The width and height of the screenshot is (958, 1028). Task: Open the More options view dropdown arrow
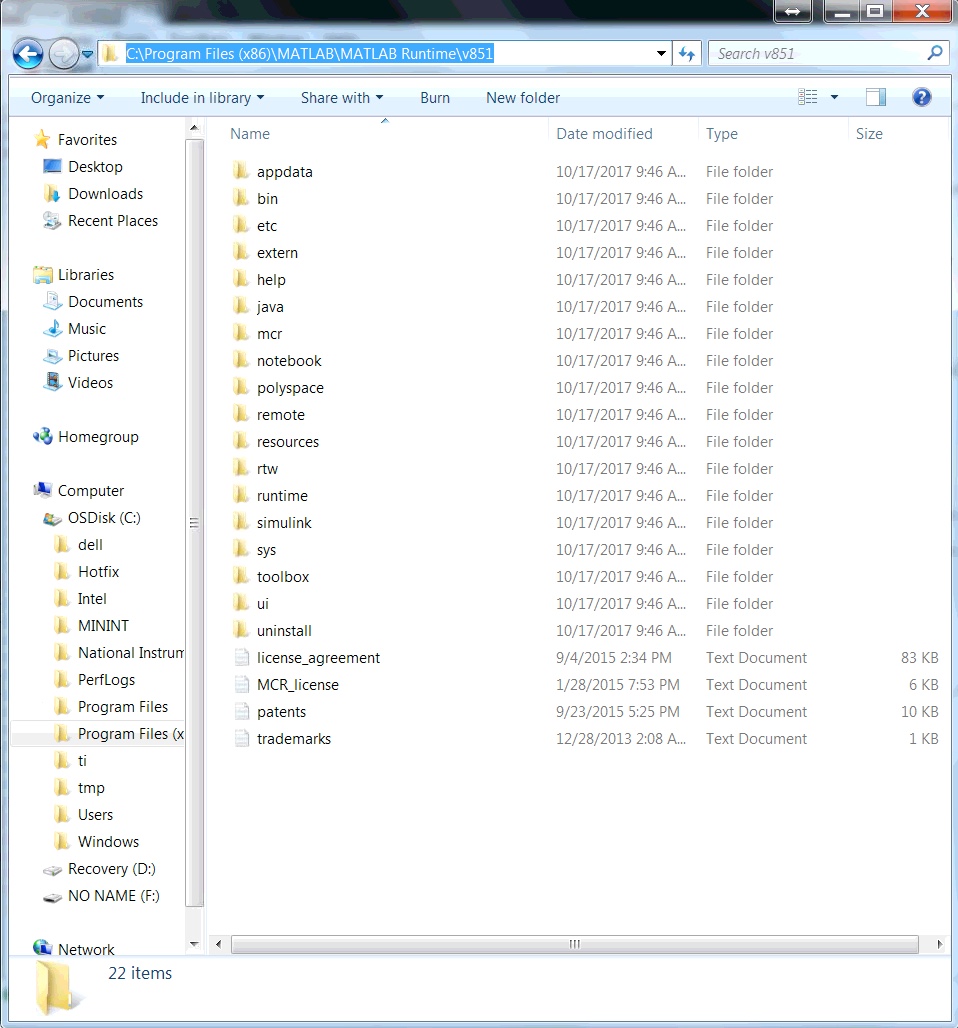coord(834,97)
